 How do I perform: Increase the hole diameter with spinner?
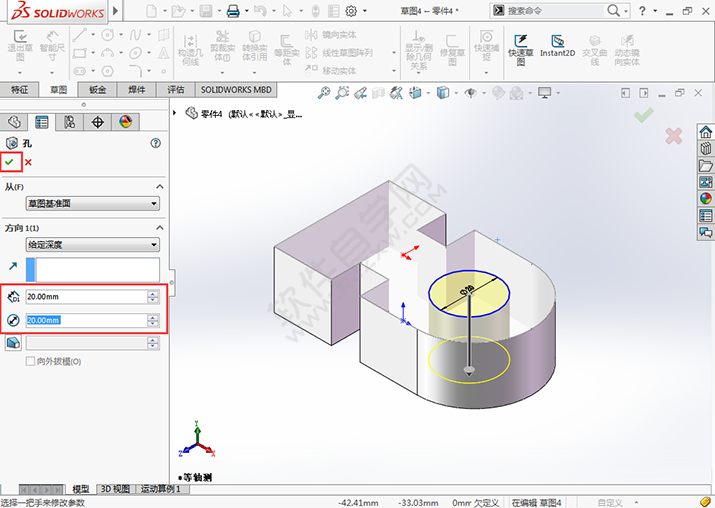click(x=153, y=317)
